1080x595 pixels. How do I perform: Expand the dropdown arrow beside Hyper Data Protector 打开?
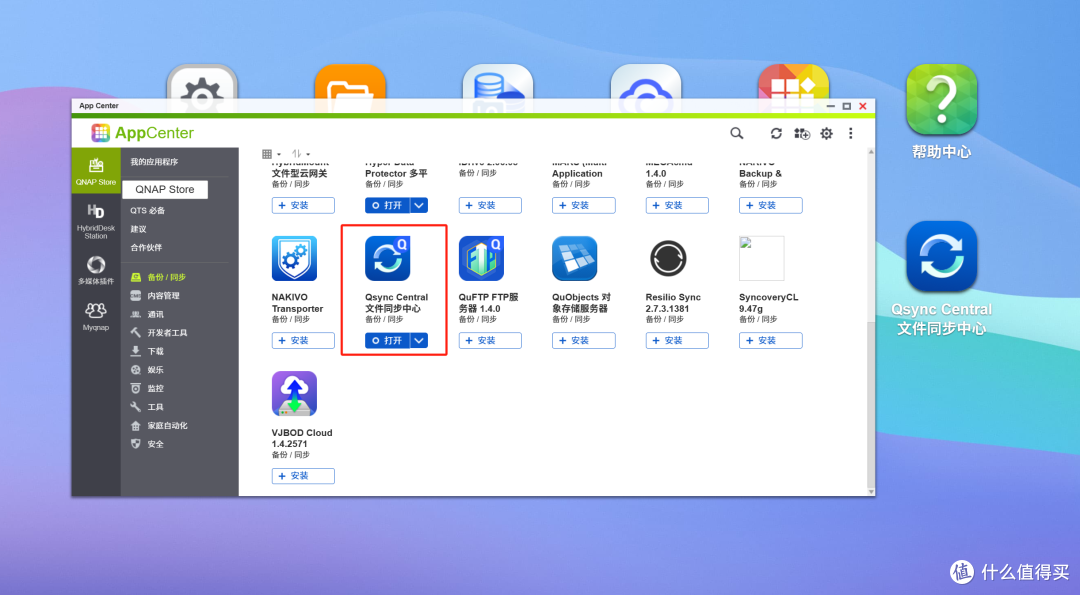coord(419,205)
